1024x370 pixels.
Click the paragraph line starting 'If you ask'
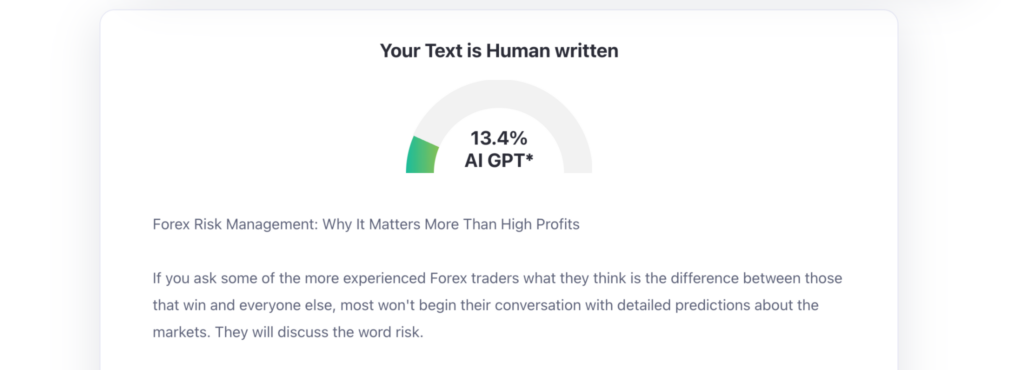498,279
